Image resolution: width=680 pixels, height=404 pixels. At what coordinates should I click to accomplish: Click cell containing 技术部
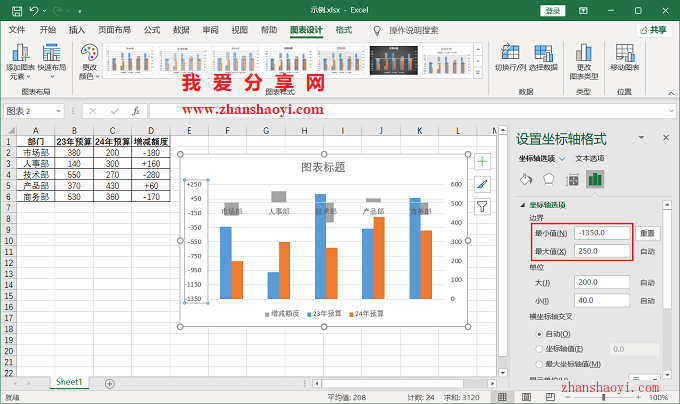click(36, 175)
